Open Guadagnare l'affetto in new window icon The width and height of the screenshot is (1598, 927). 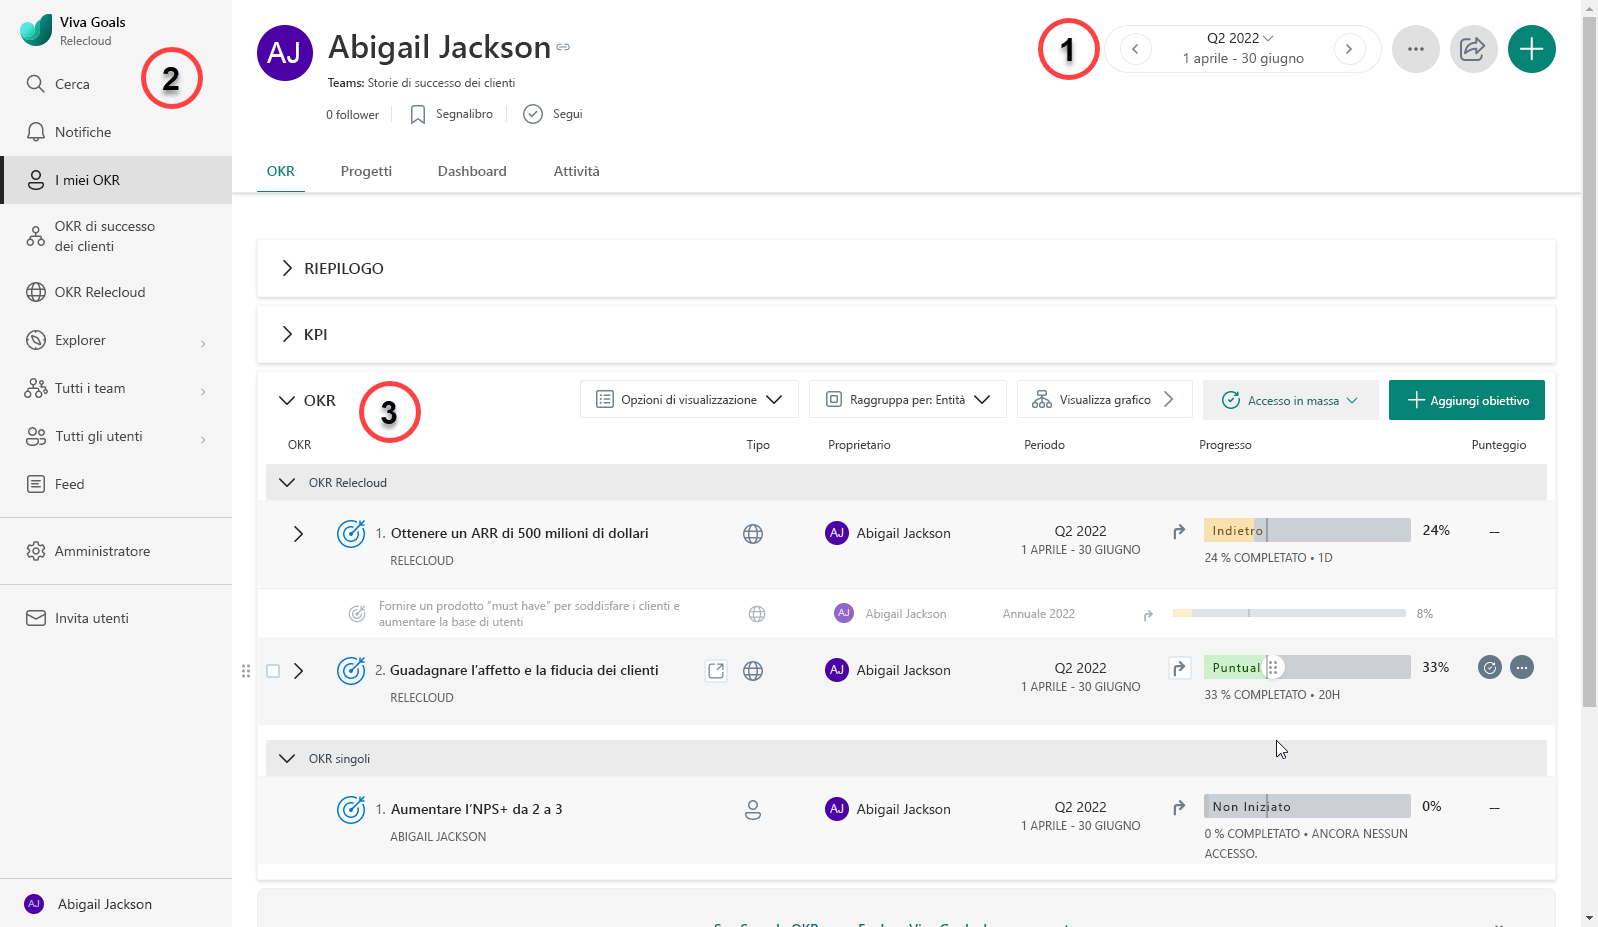click(716, 671)
